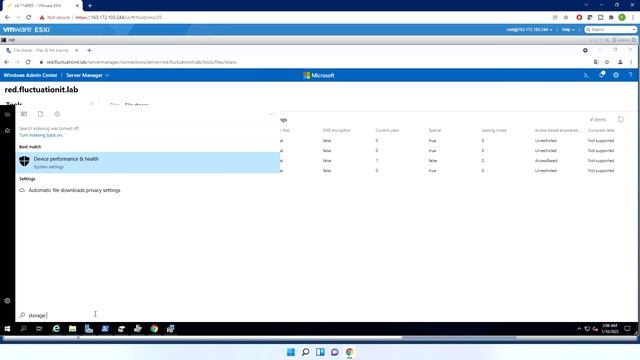
Task: Click the Home icon in Start sidebar
Action: point(7,131)
